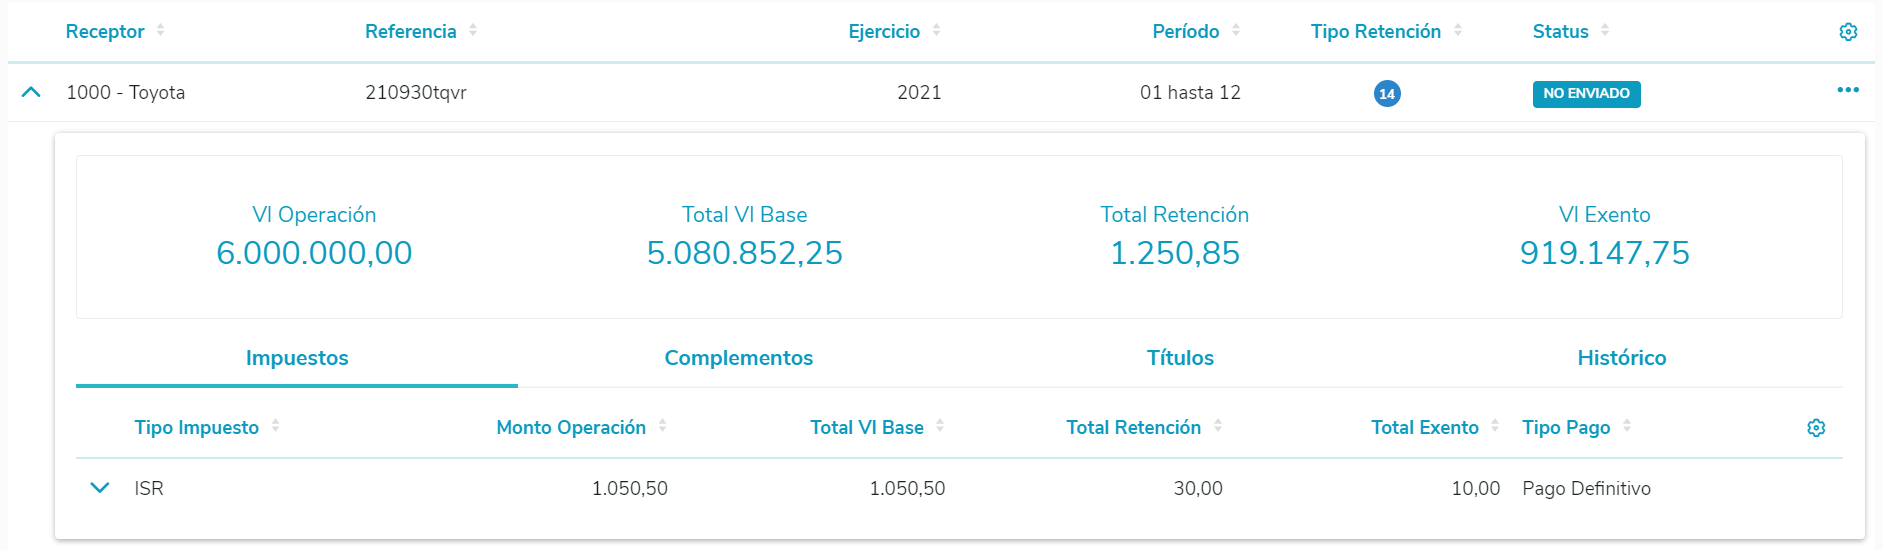1883x550 pixels.
Task: Show the Histórico tab
Action: pyautogui.click(x=1621, y=358)
